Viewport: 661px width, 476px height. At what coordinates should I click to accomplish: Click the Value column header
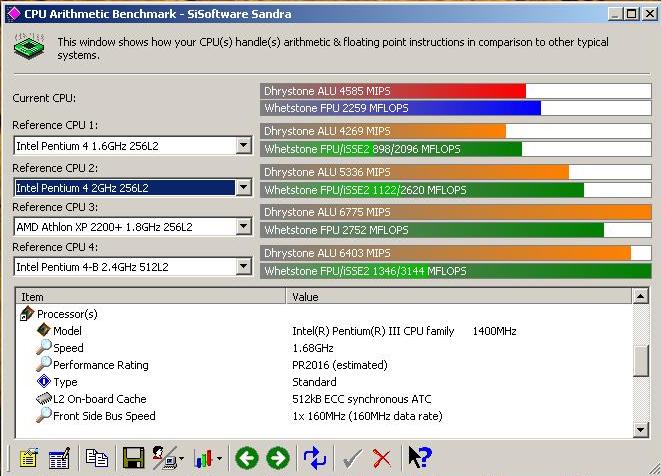point(459,297)
